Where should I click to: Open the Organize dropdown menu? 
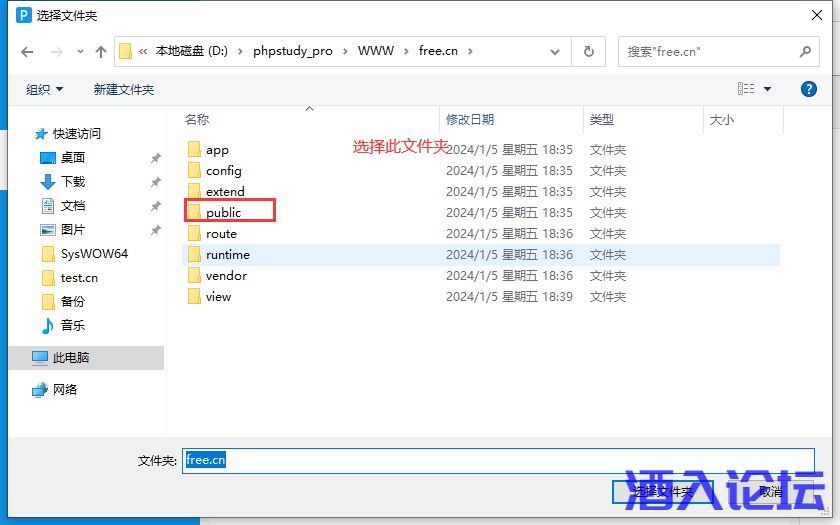tap(44, 89)
